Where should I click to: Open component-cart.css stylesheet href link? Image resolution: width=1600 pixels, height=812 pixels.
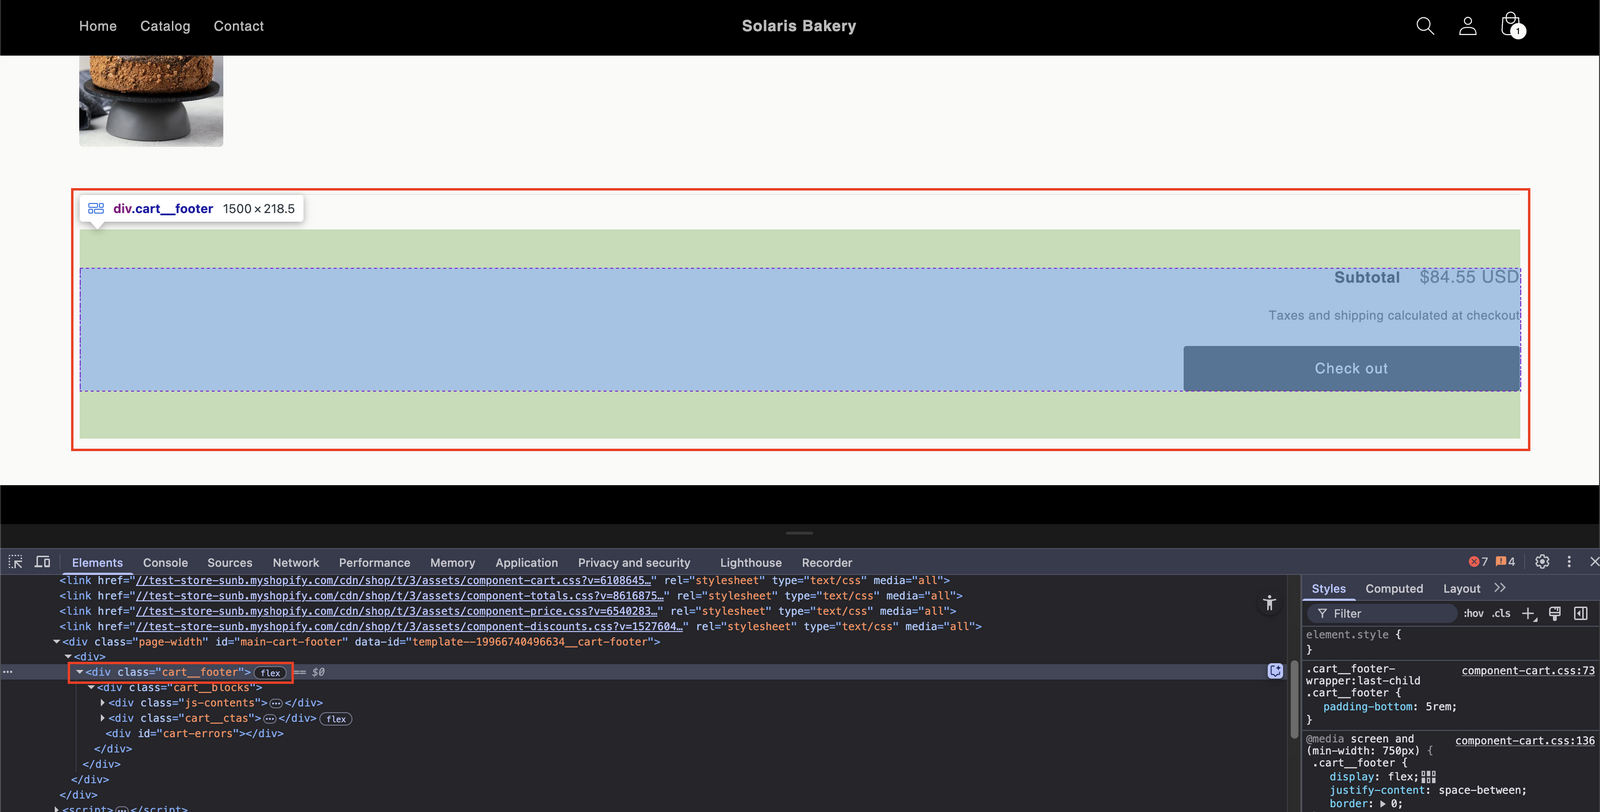coord(393,580)
